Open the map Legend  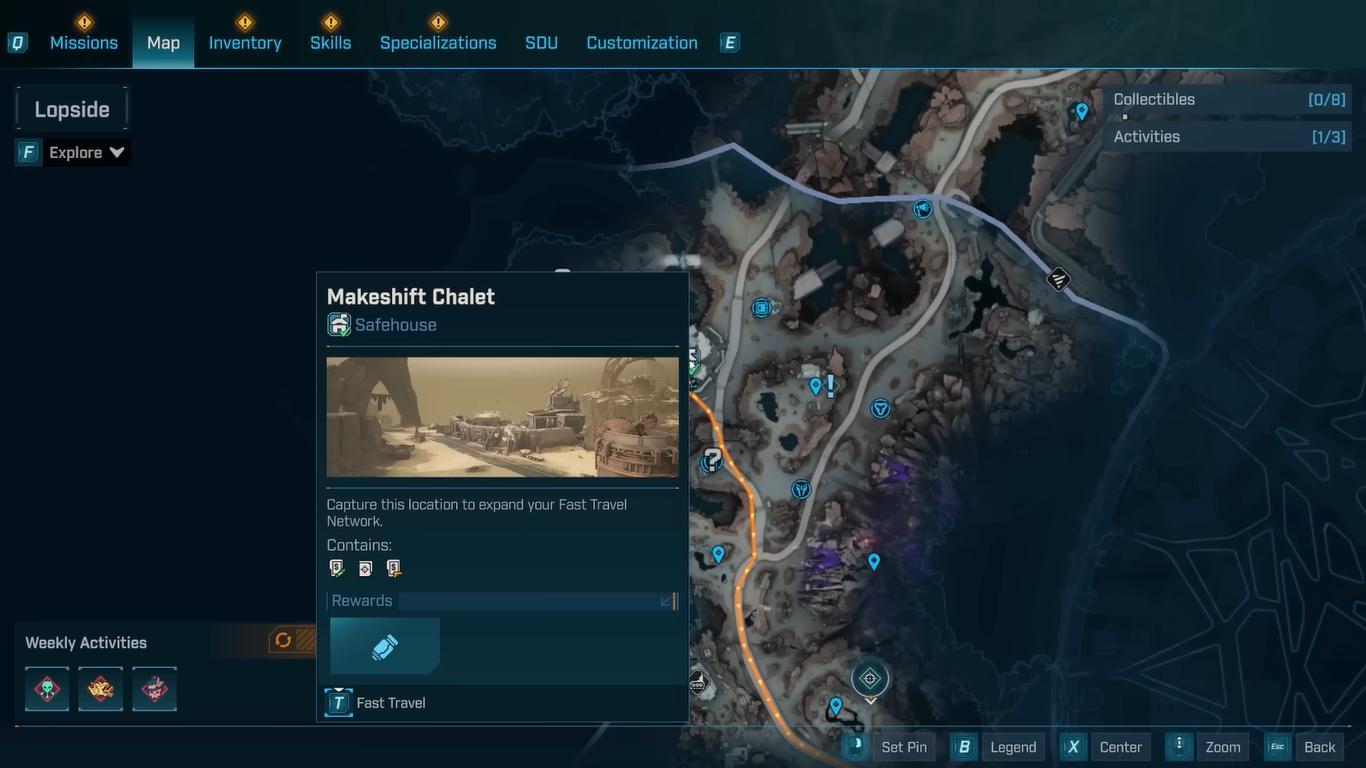click(x=998, y=747)
